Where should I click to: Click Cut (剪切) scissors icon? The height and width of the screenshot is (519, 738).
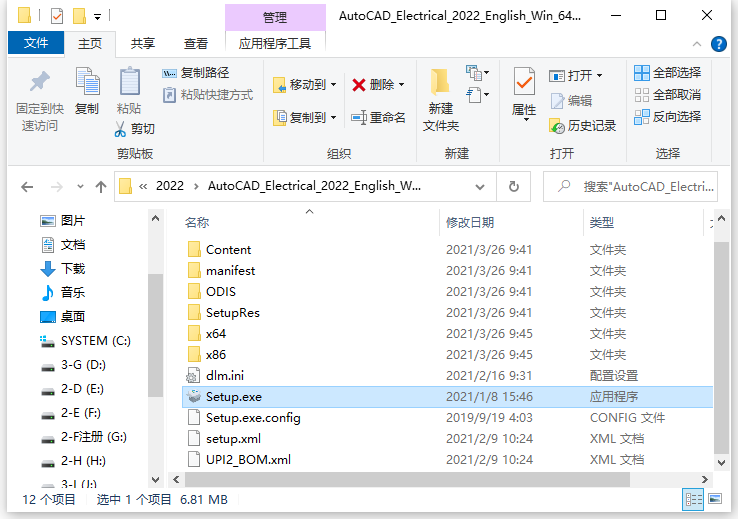(x=120, y=129)
